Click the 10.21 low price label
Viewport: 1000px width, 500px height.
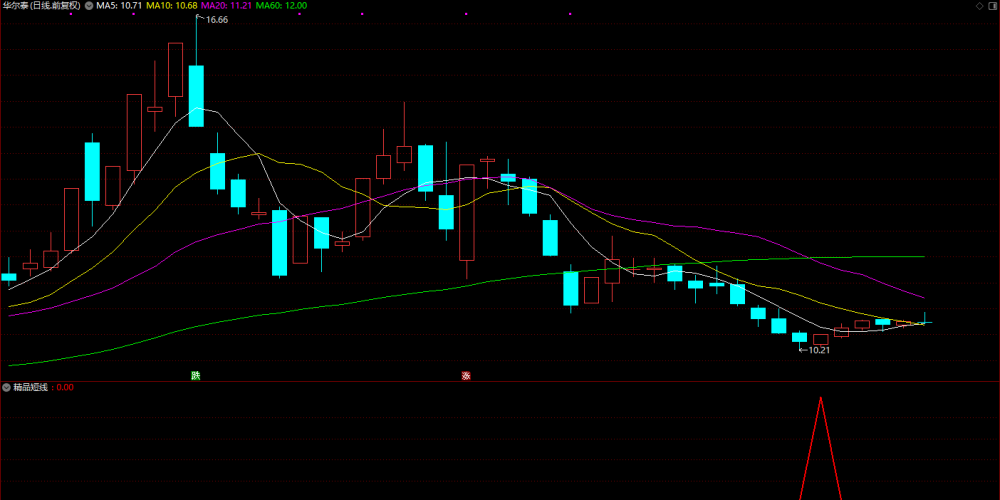[x=819, y=350]
